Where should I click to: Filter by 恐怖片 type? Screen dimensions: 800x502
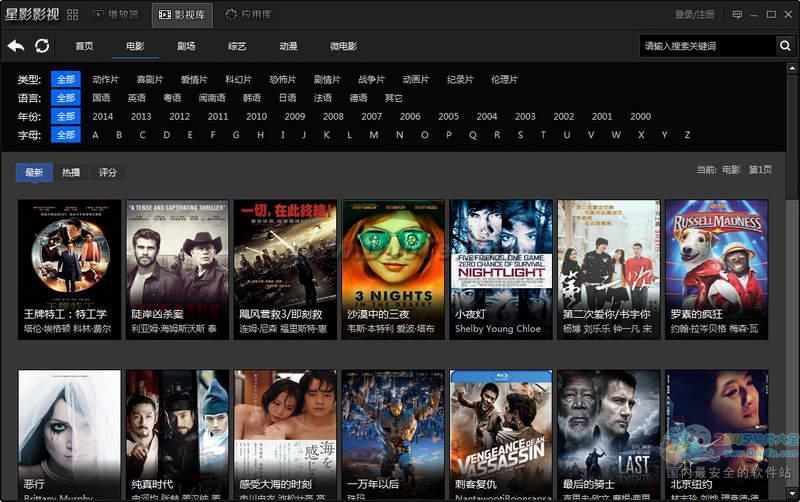click(x=283, y=79)
